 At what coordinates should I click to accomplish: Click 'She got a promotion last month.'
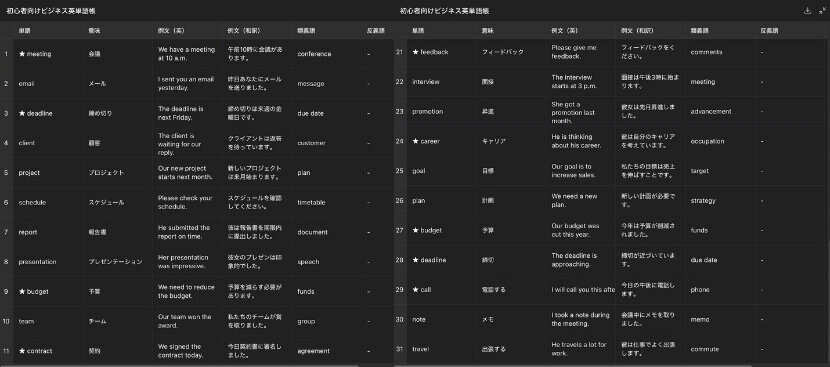point(573,112)
